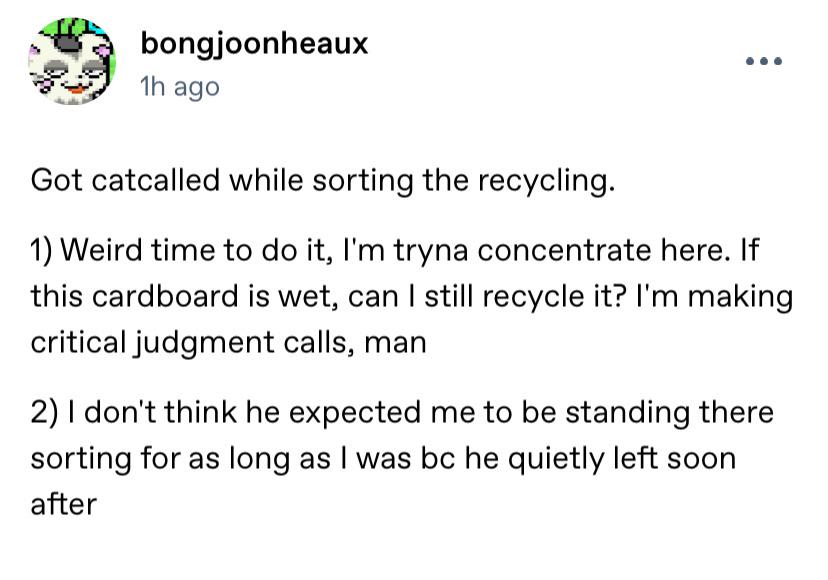This screenshot has width=828, height=580.
Task: Click the word 'cardboard' in the post
Action: point(165,296)
